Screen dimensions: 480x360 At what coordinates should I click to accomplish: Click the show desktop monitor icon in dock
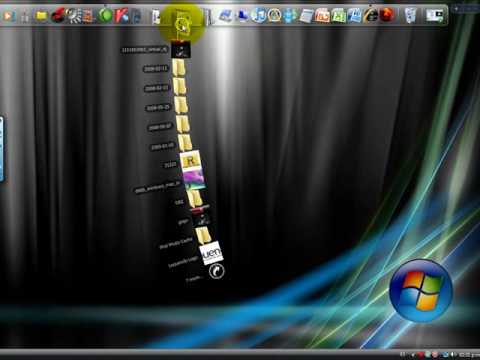click(x=435, y=16)
